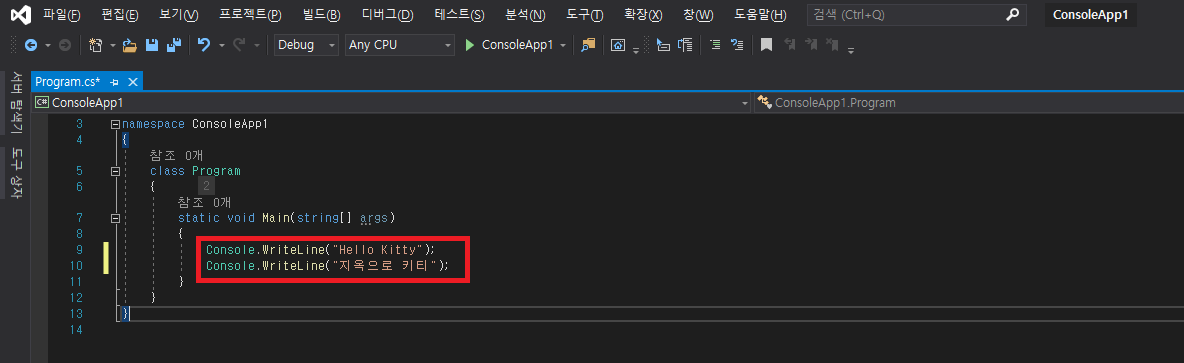The width and height of the screenshot is (1184, 363).
Task: Click the "Hello Kitty" string literal
Action: click(x=378, y=249)
